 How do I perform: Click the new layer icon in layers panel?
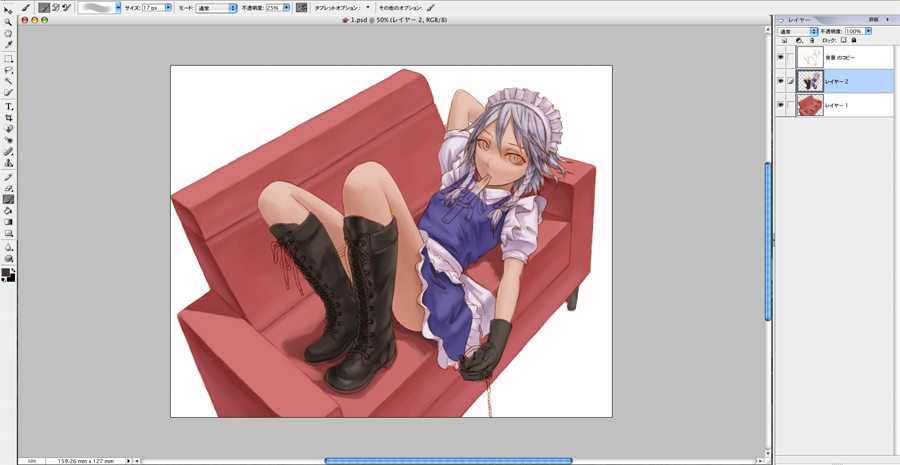784,40
